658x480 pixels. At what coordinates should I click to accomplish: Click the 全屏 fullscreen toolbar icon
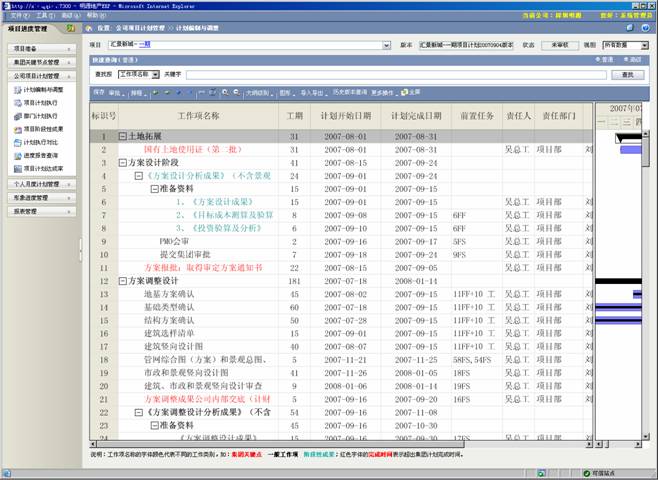tap(410, 92)
